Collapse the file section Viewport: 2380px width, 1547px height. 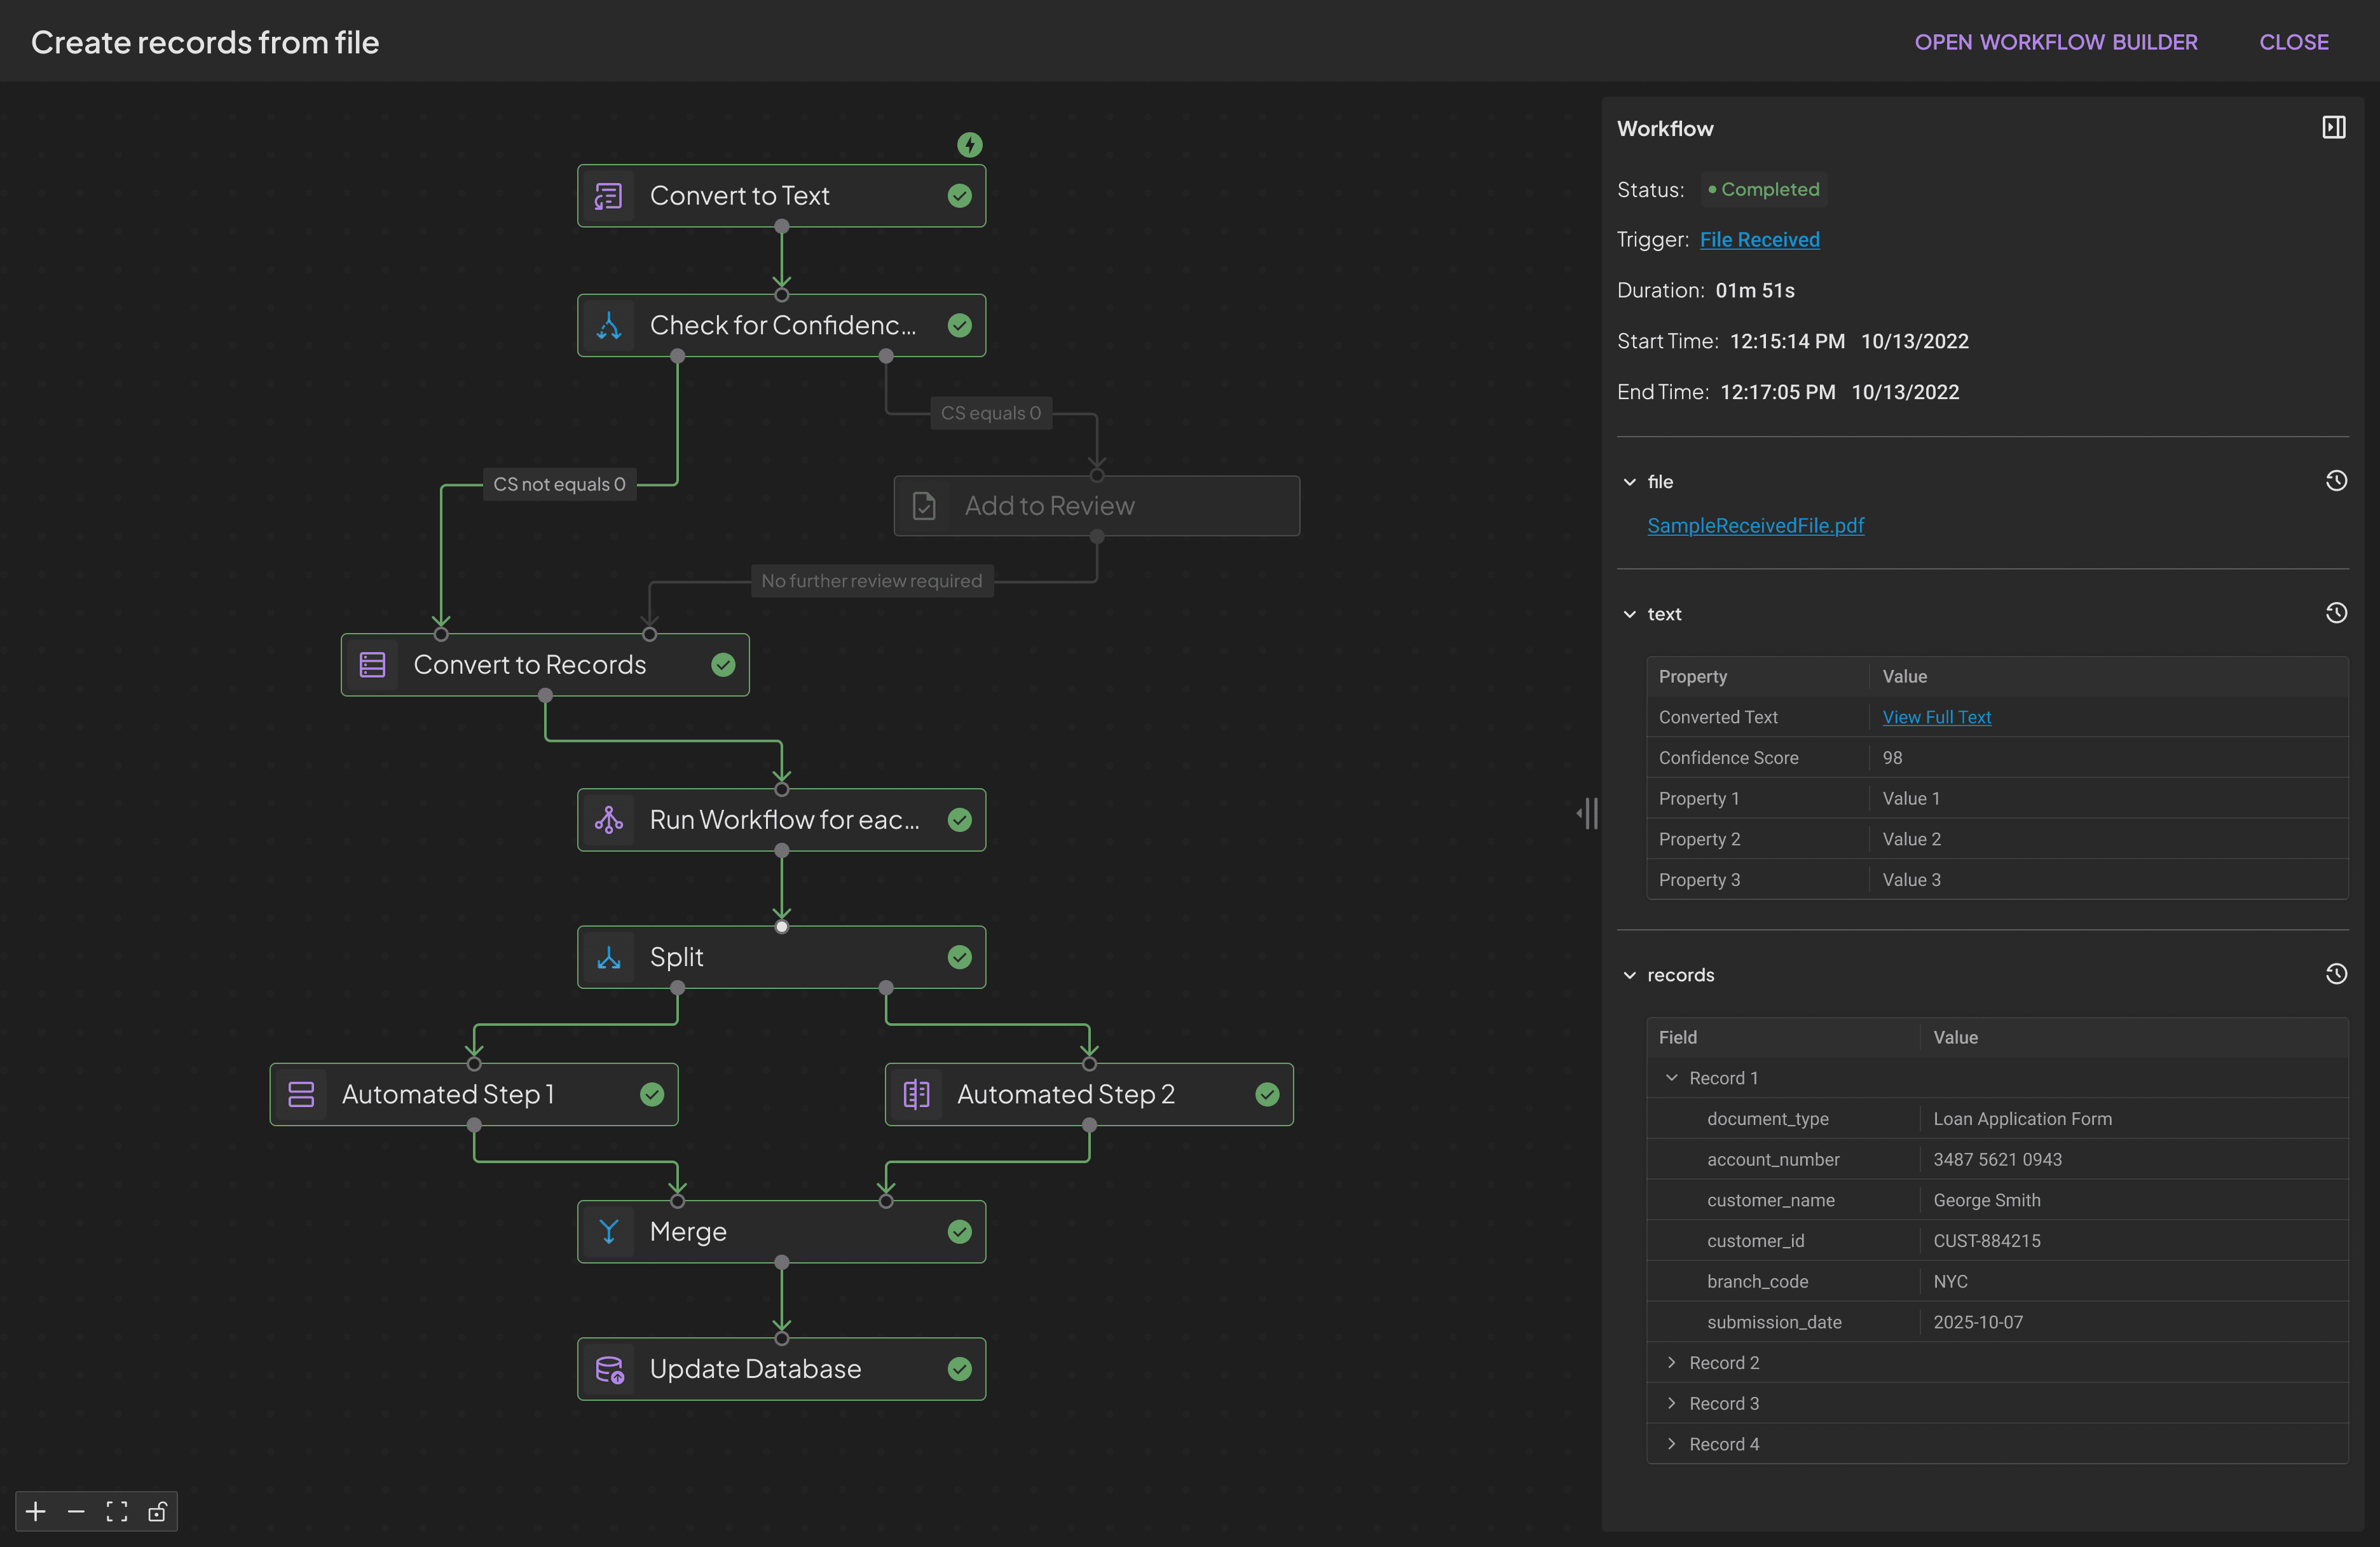click(1630, 481)
